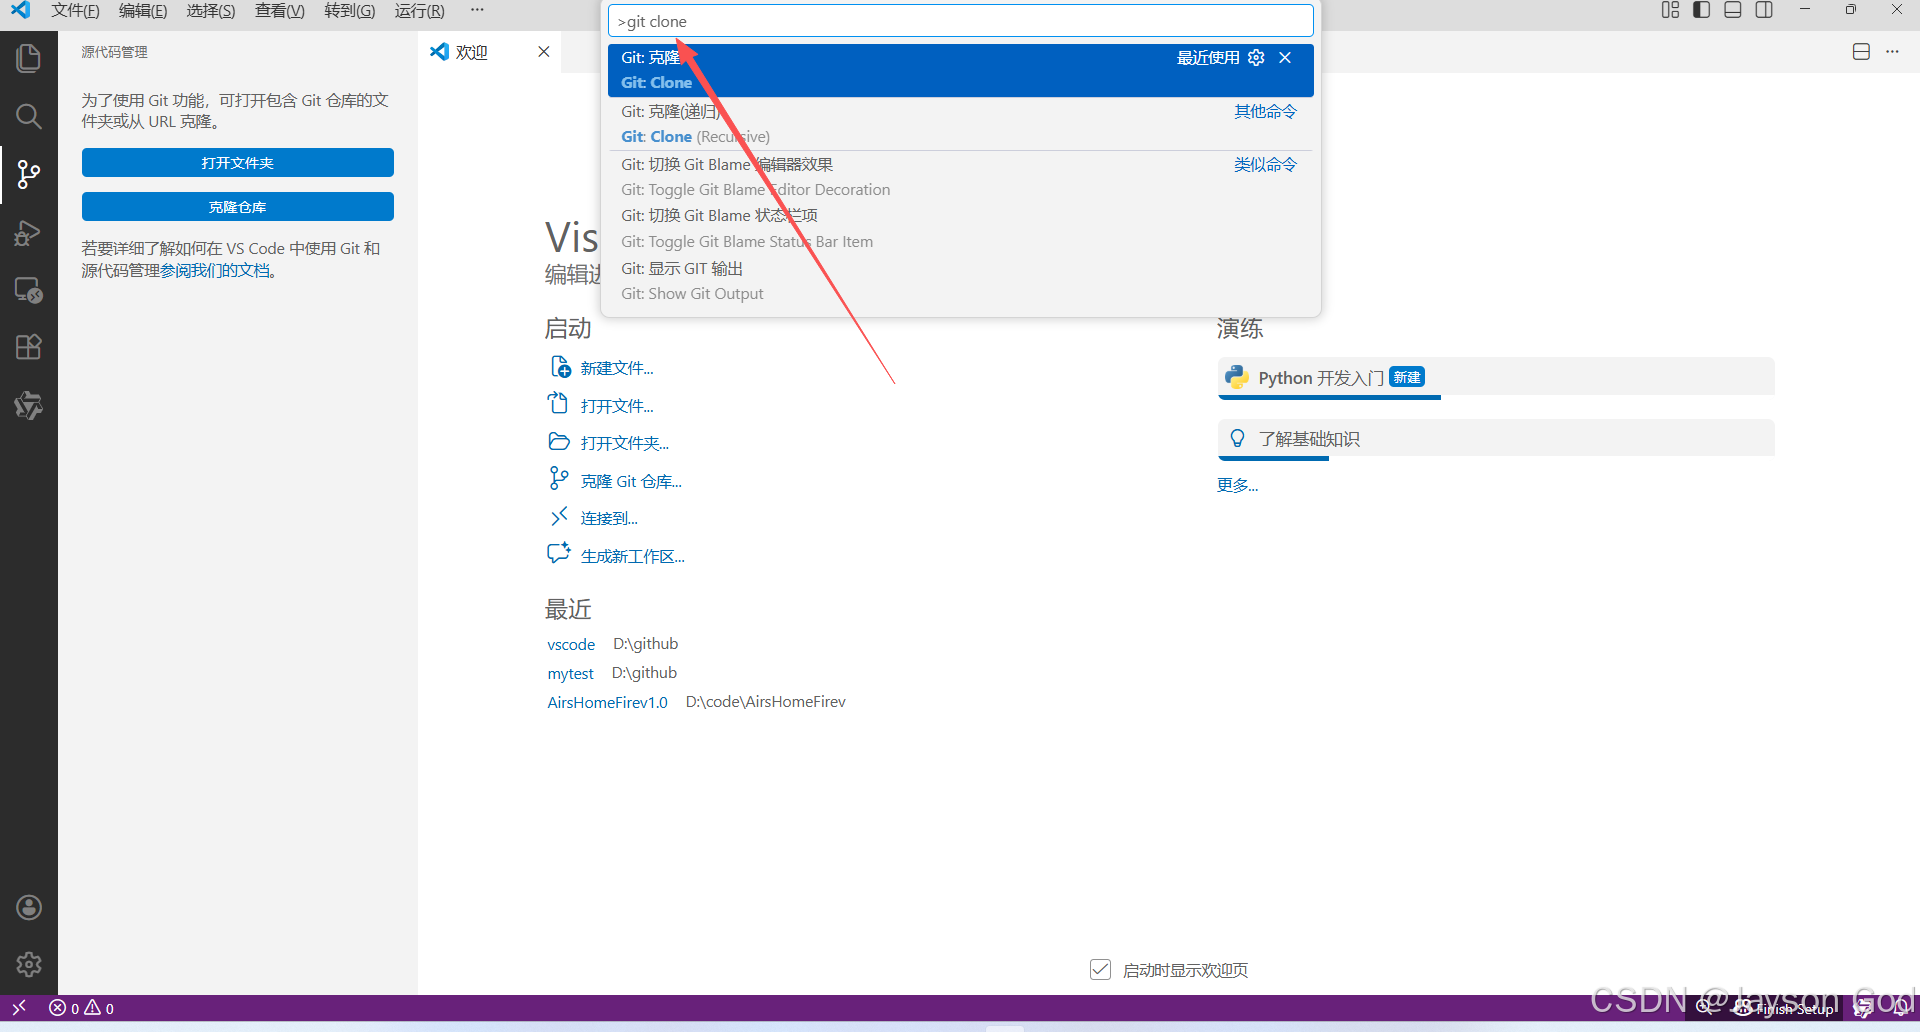1920x1032 pixels.
Task: Close the Welcome tab
Action: [x=544, y=52]
